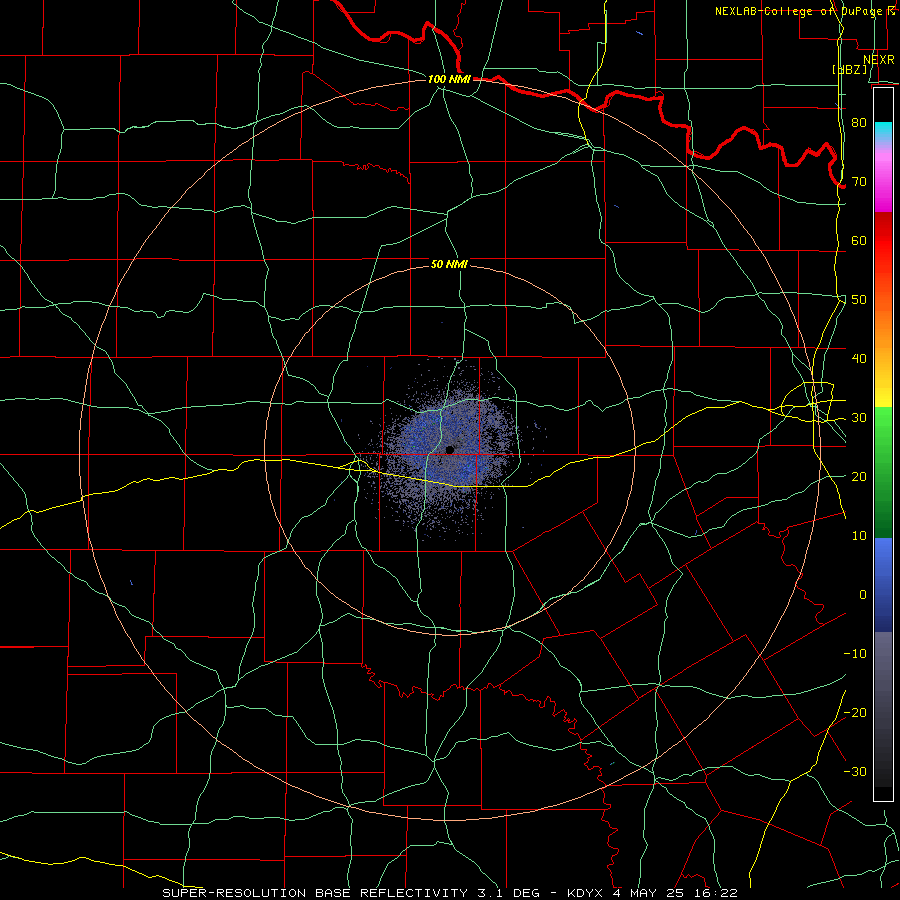Click the 16:22 timestamp in caption
This screenshot has width=900, height=900.
pyautogui.click(x=715, y=893)
